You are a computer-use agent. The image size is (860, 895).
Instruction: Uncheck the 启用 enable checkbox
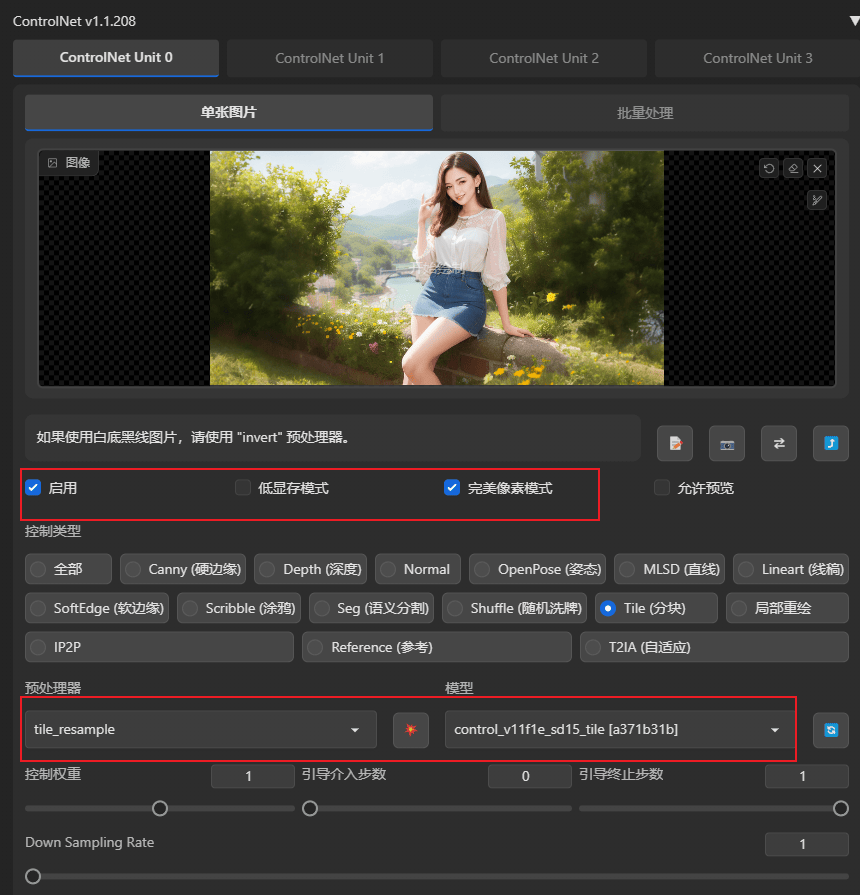[33, 488]
